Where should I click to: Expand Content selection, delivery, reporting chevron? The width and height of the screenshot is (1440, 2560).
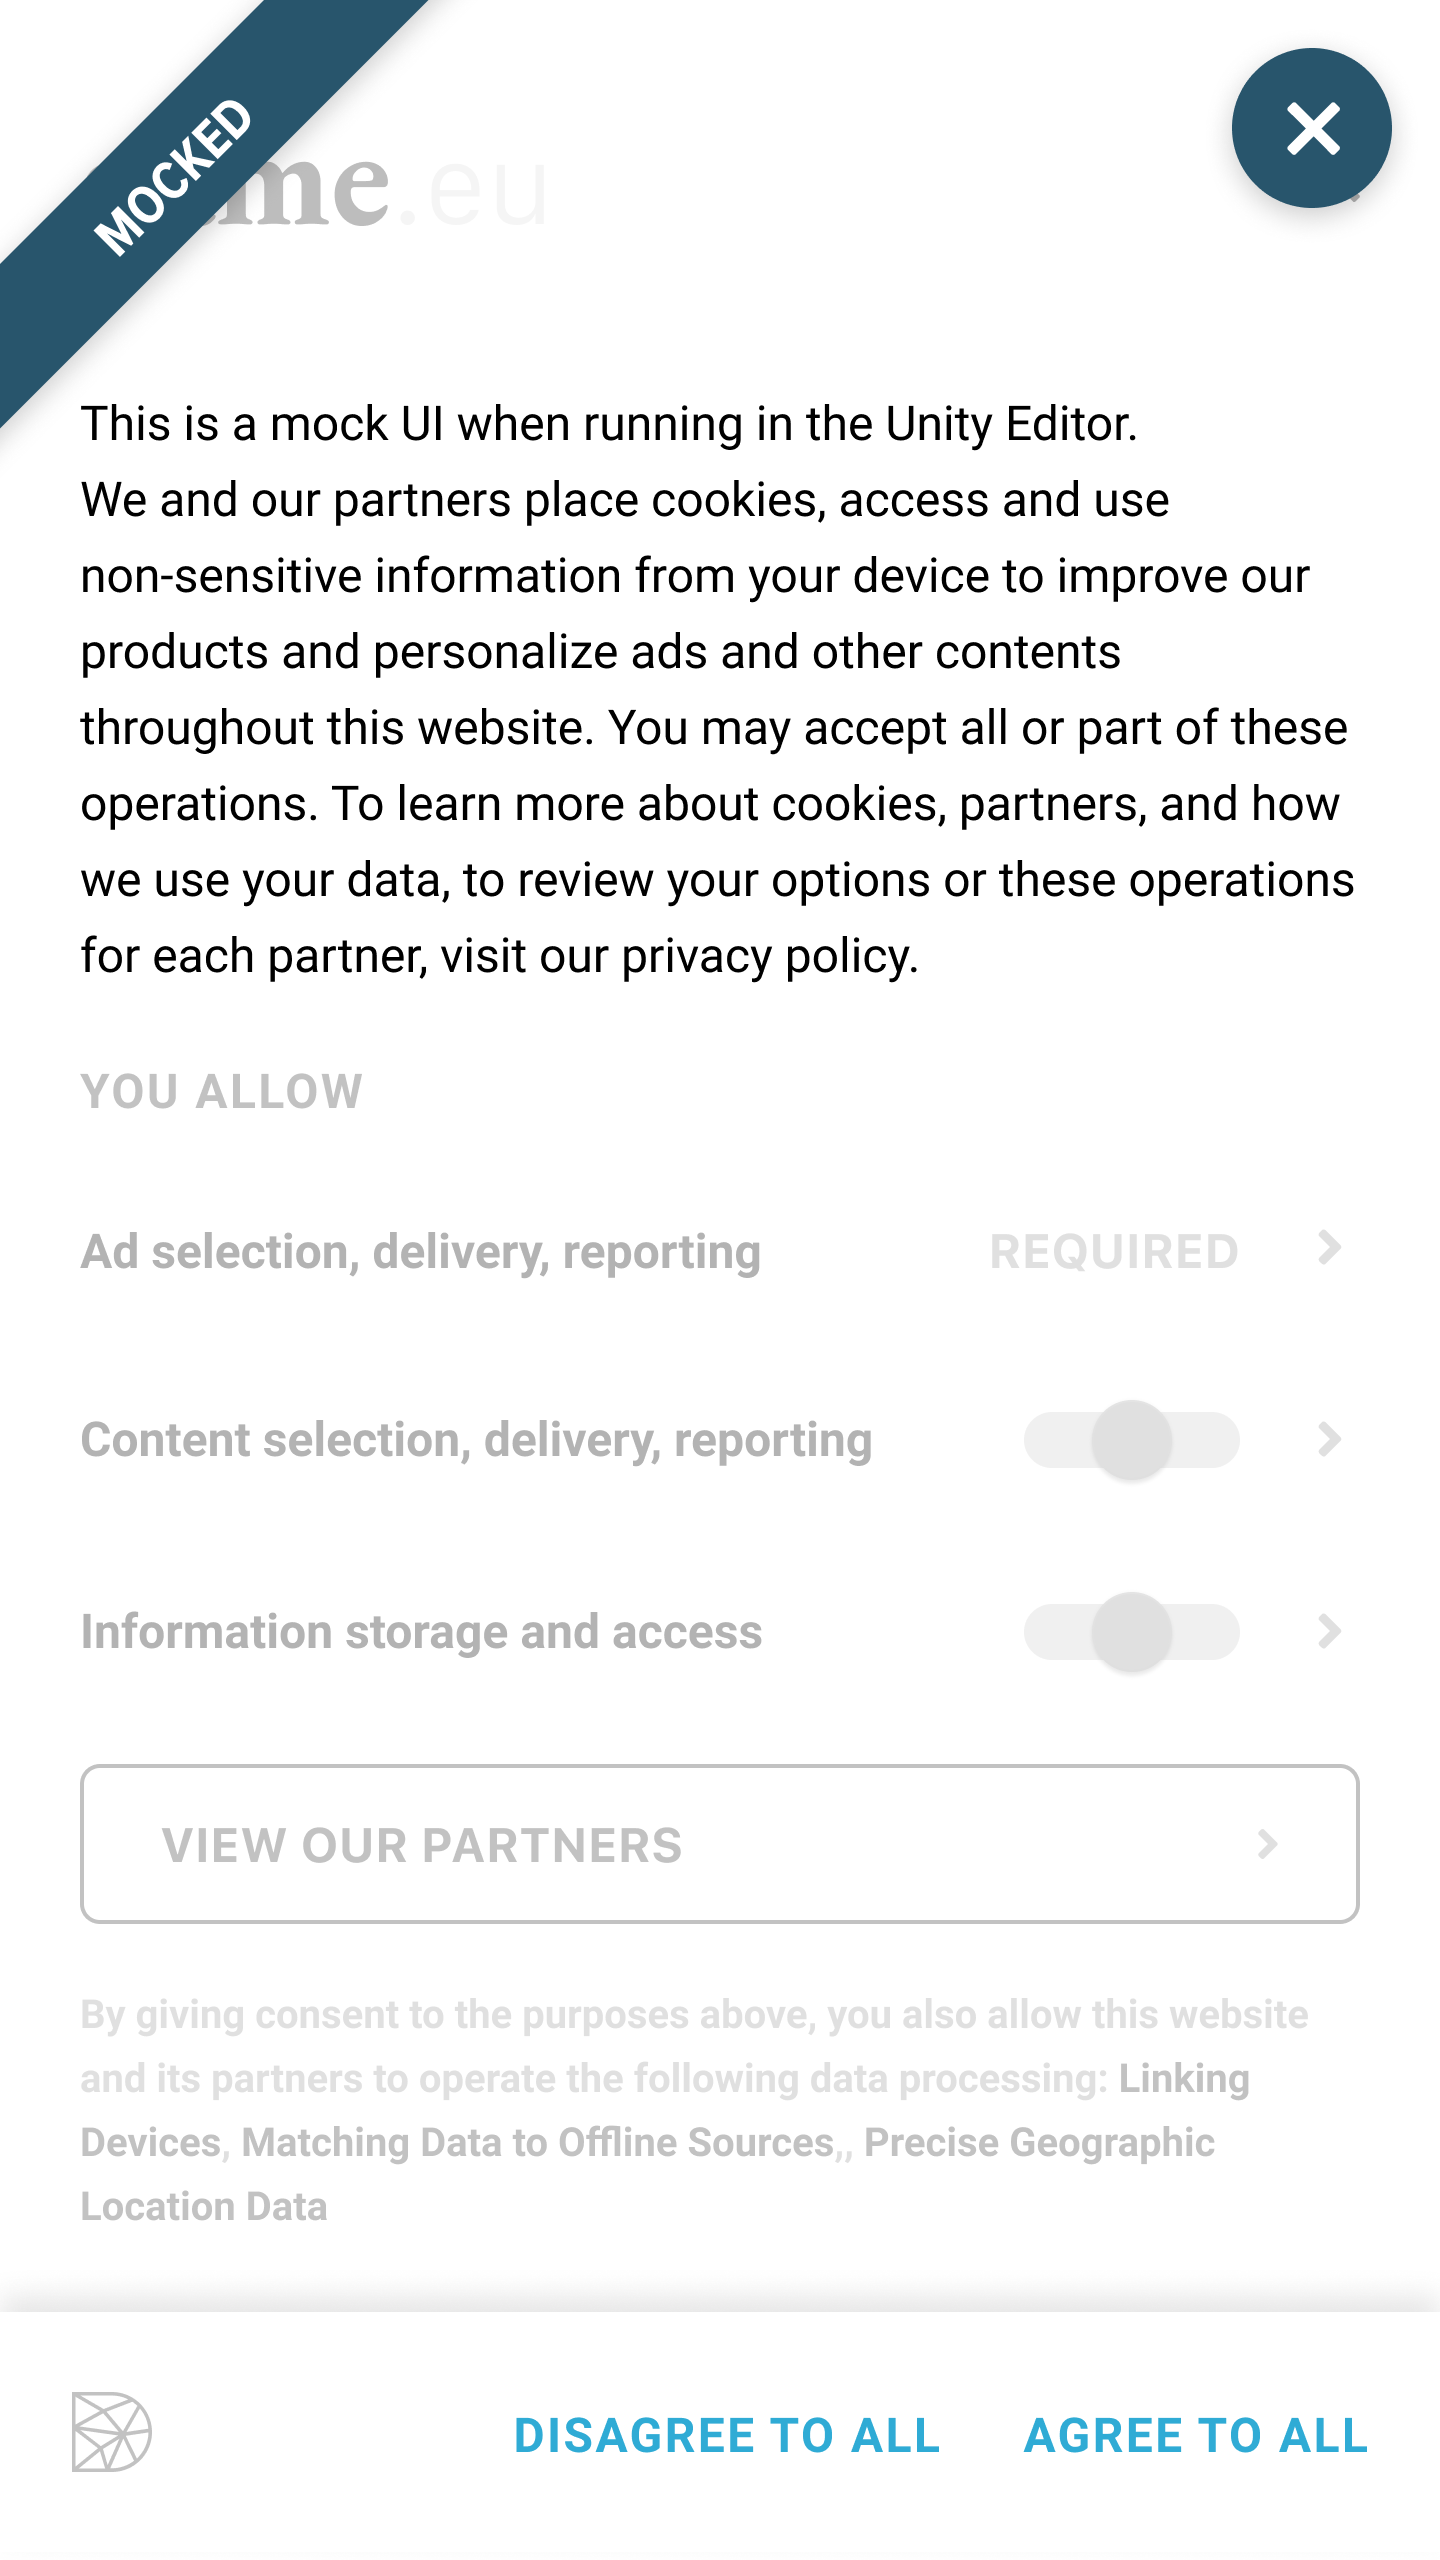[1329, 1440]
